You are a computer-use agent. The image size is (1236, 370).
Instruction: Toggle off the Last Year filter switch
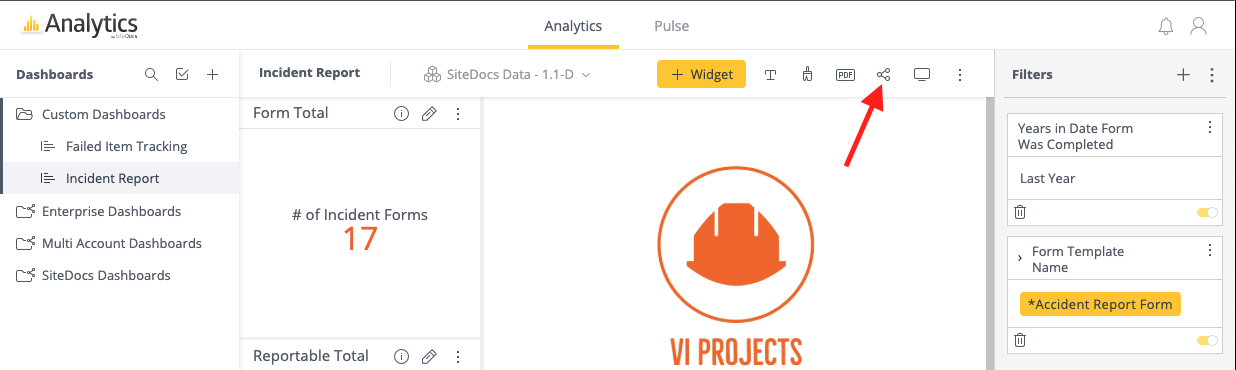(1207, 212)
